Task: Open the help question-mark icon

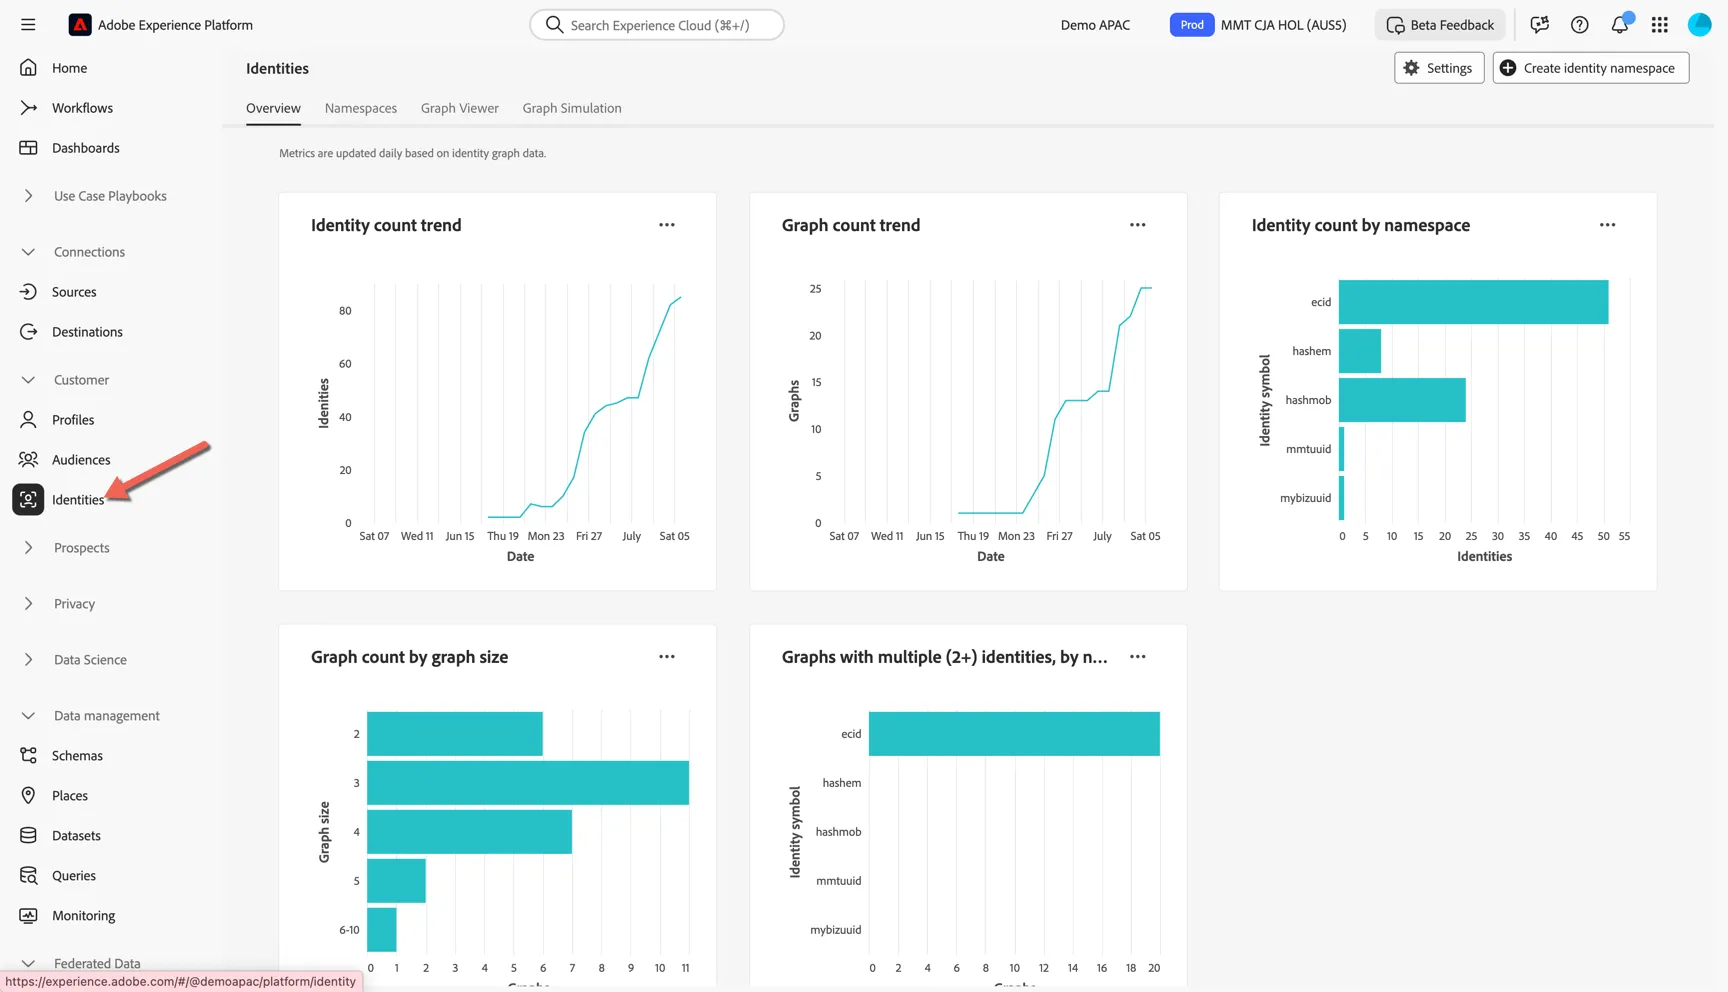Action: click(1579, 25)
